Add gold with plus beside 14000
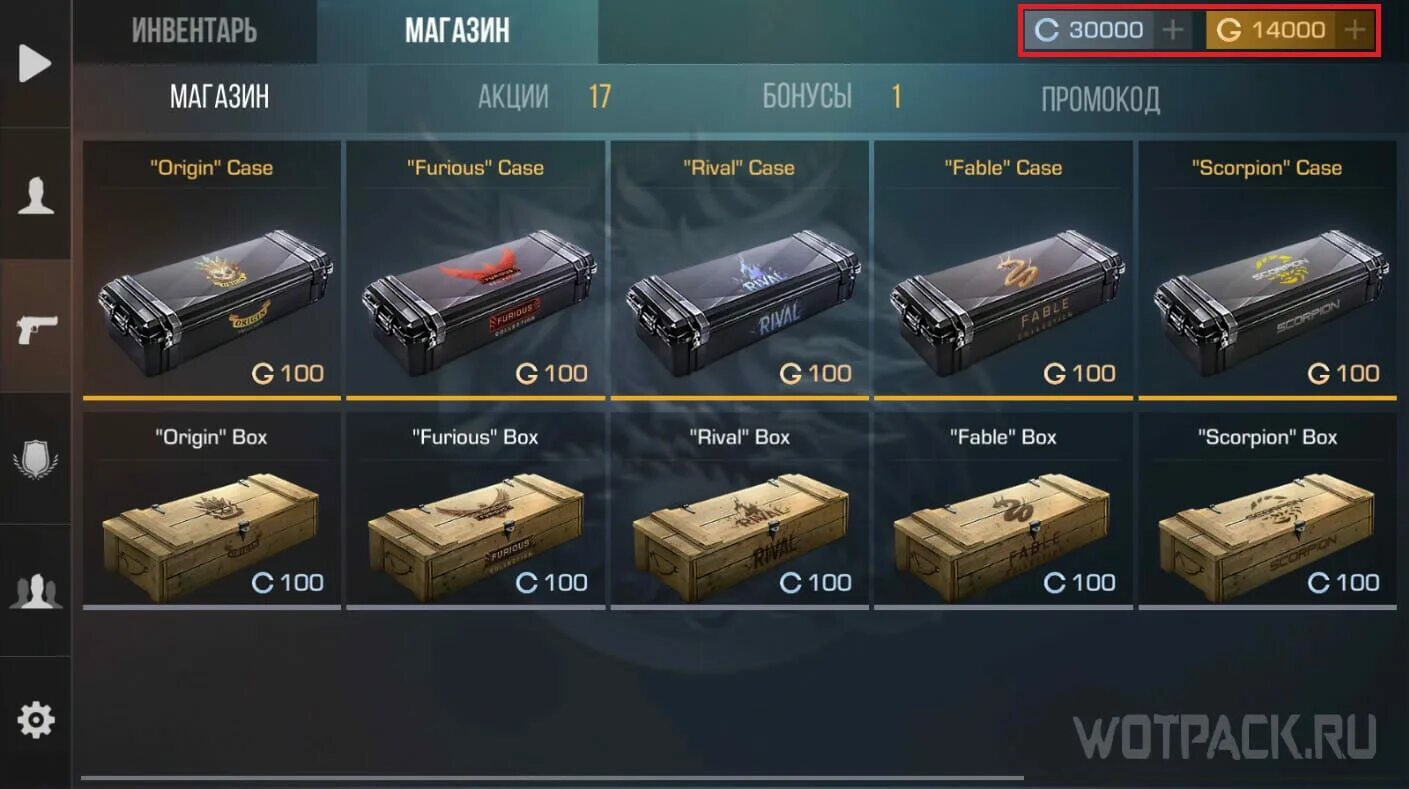Viewport: 1409px width, 789px height. point(1355,30)
